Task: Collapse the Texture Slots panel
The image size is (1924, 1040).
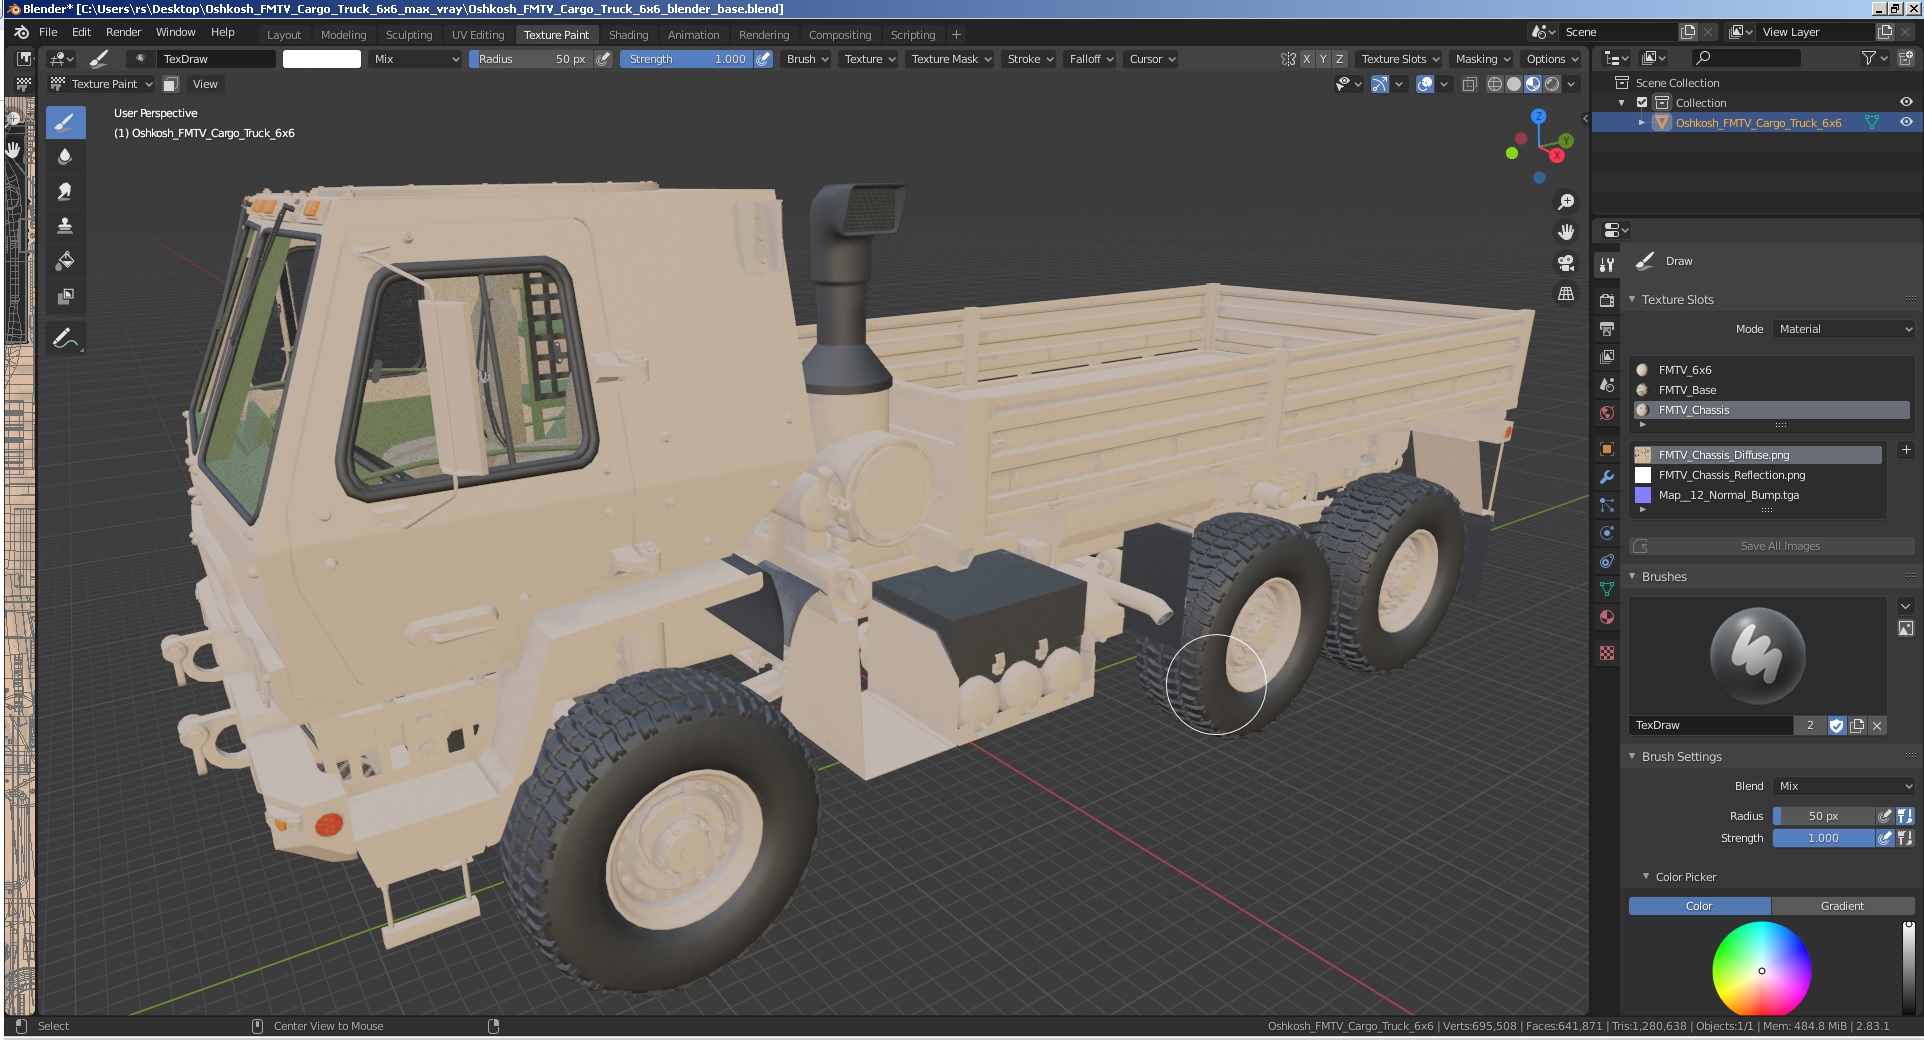Action: pyautogui.click(x=1632, y=299)
